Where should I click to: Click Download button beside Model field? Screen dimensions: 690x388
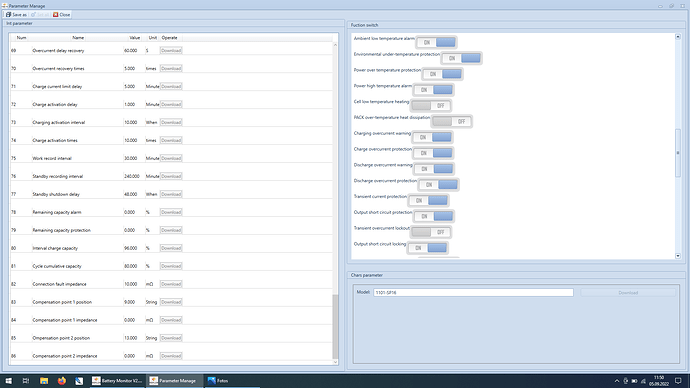point(628,293)
